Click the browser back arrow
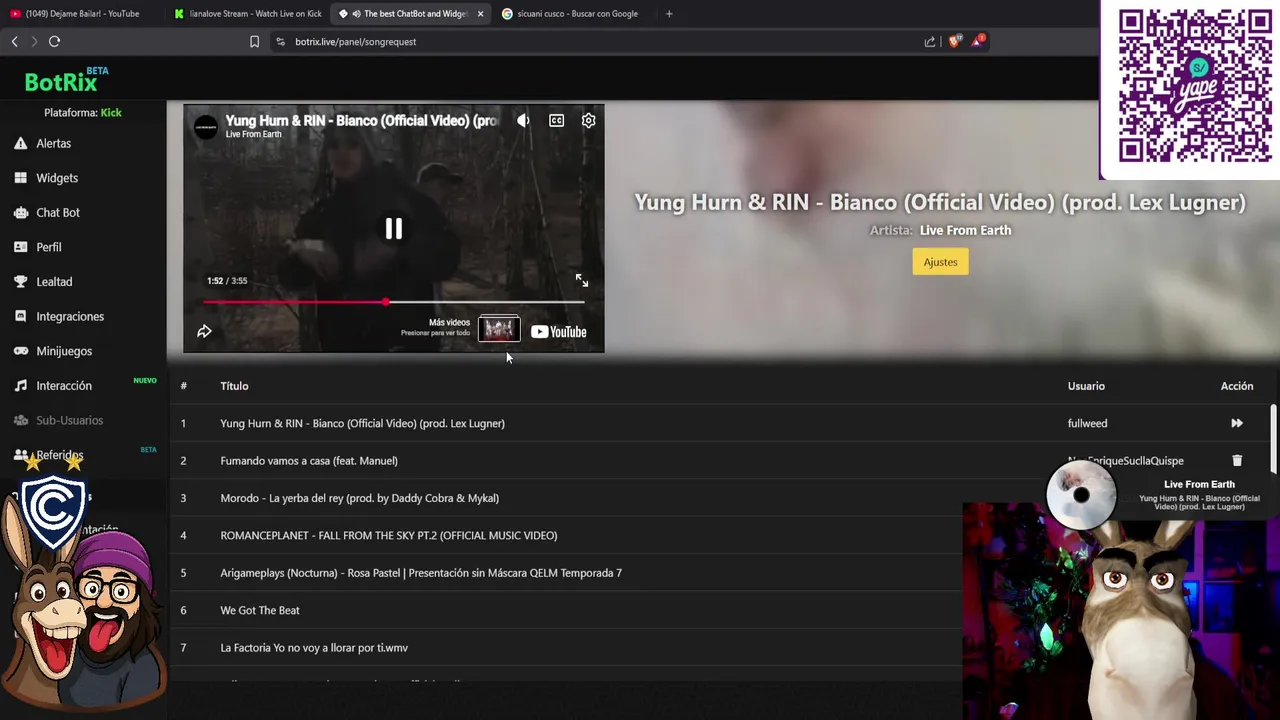 [x=14, y=42]
